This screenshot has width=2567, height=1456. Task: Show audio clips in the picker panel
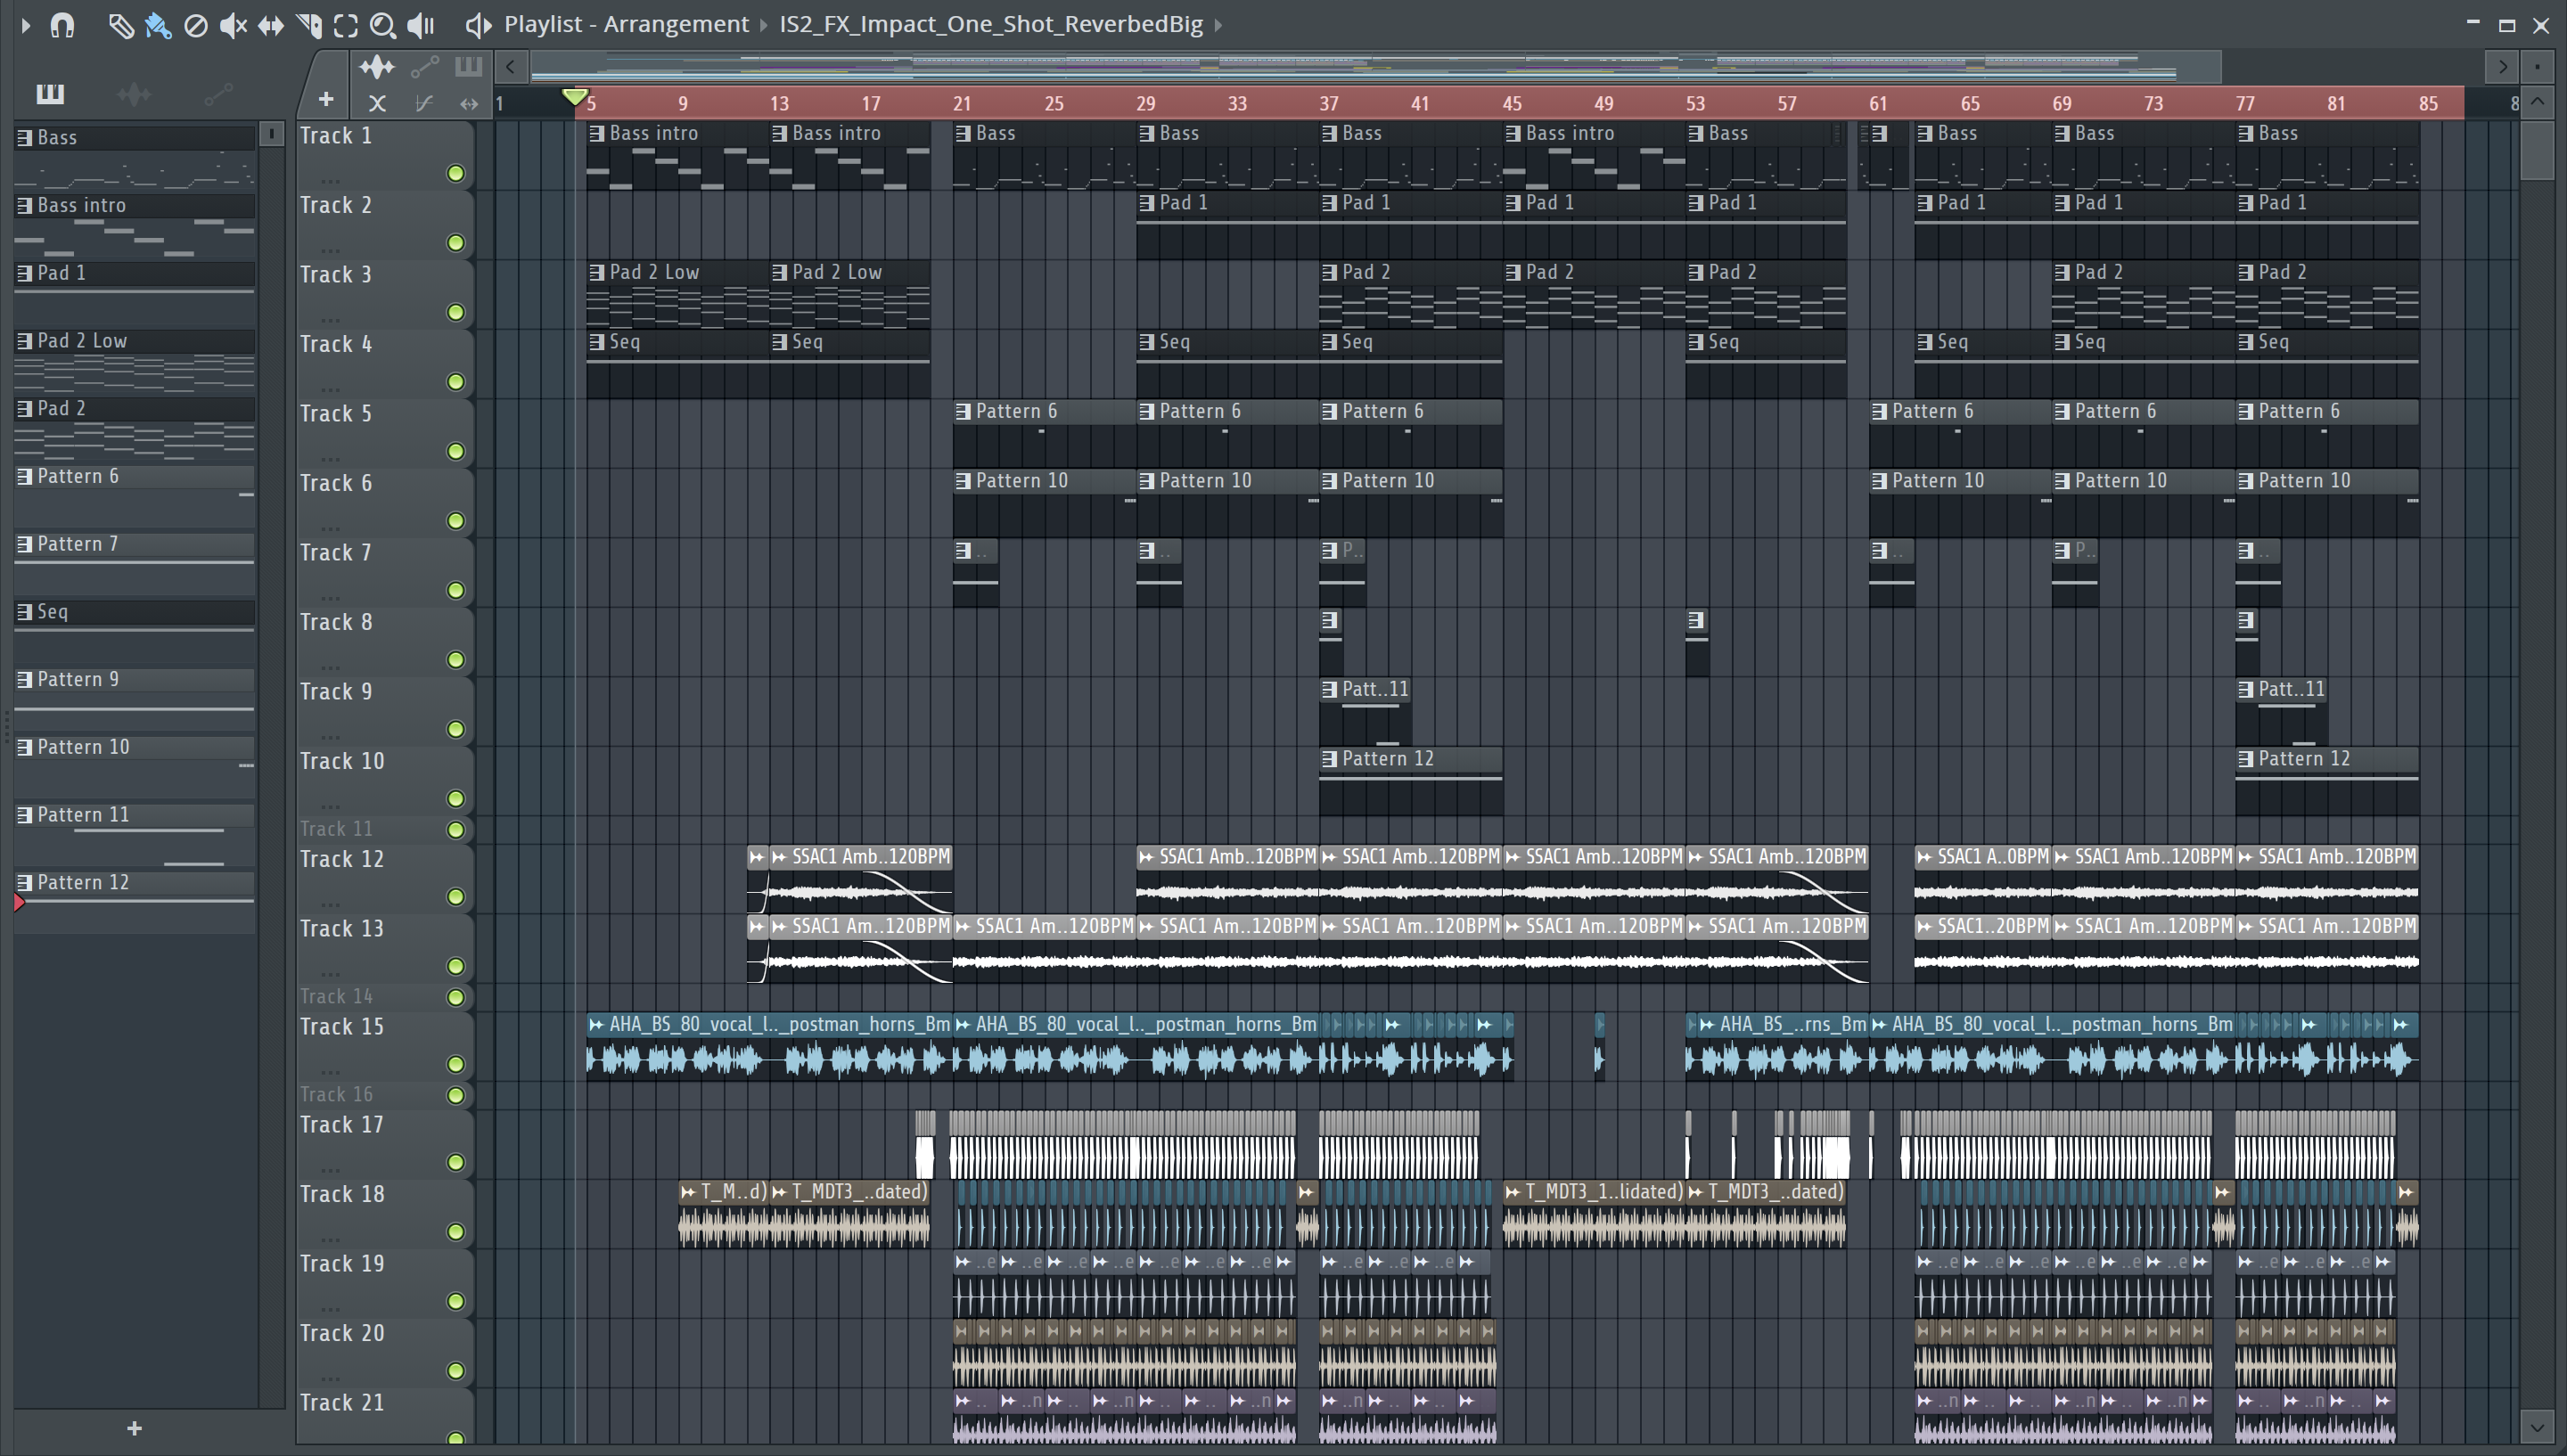pos(134,95)
